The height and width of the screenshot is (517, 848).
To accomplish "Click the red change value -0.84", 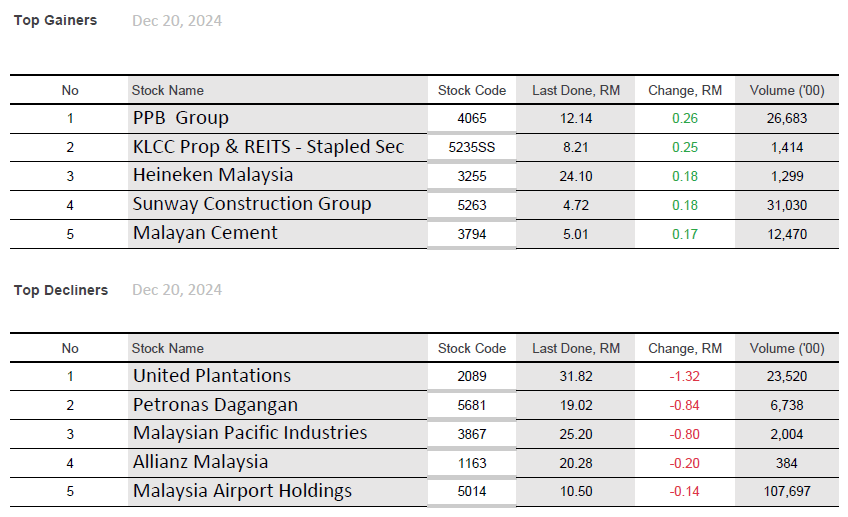I will point(685,405).
